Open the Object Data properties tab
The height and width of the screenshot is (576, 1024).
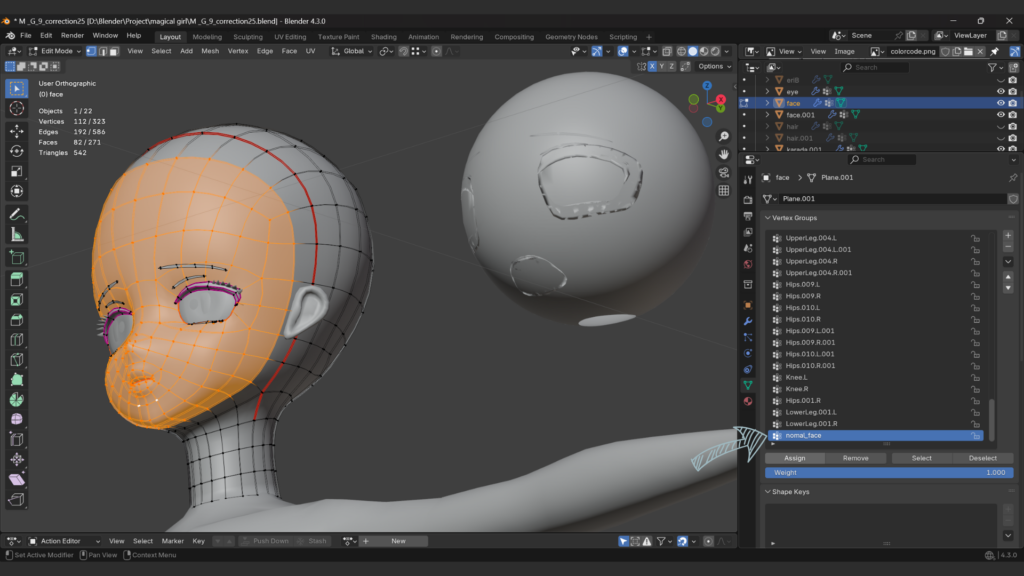748,385
